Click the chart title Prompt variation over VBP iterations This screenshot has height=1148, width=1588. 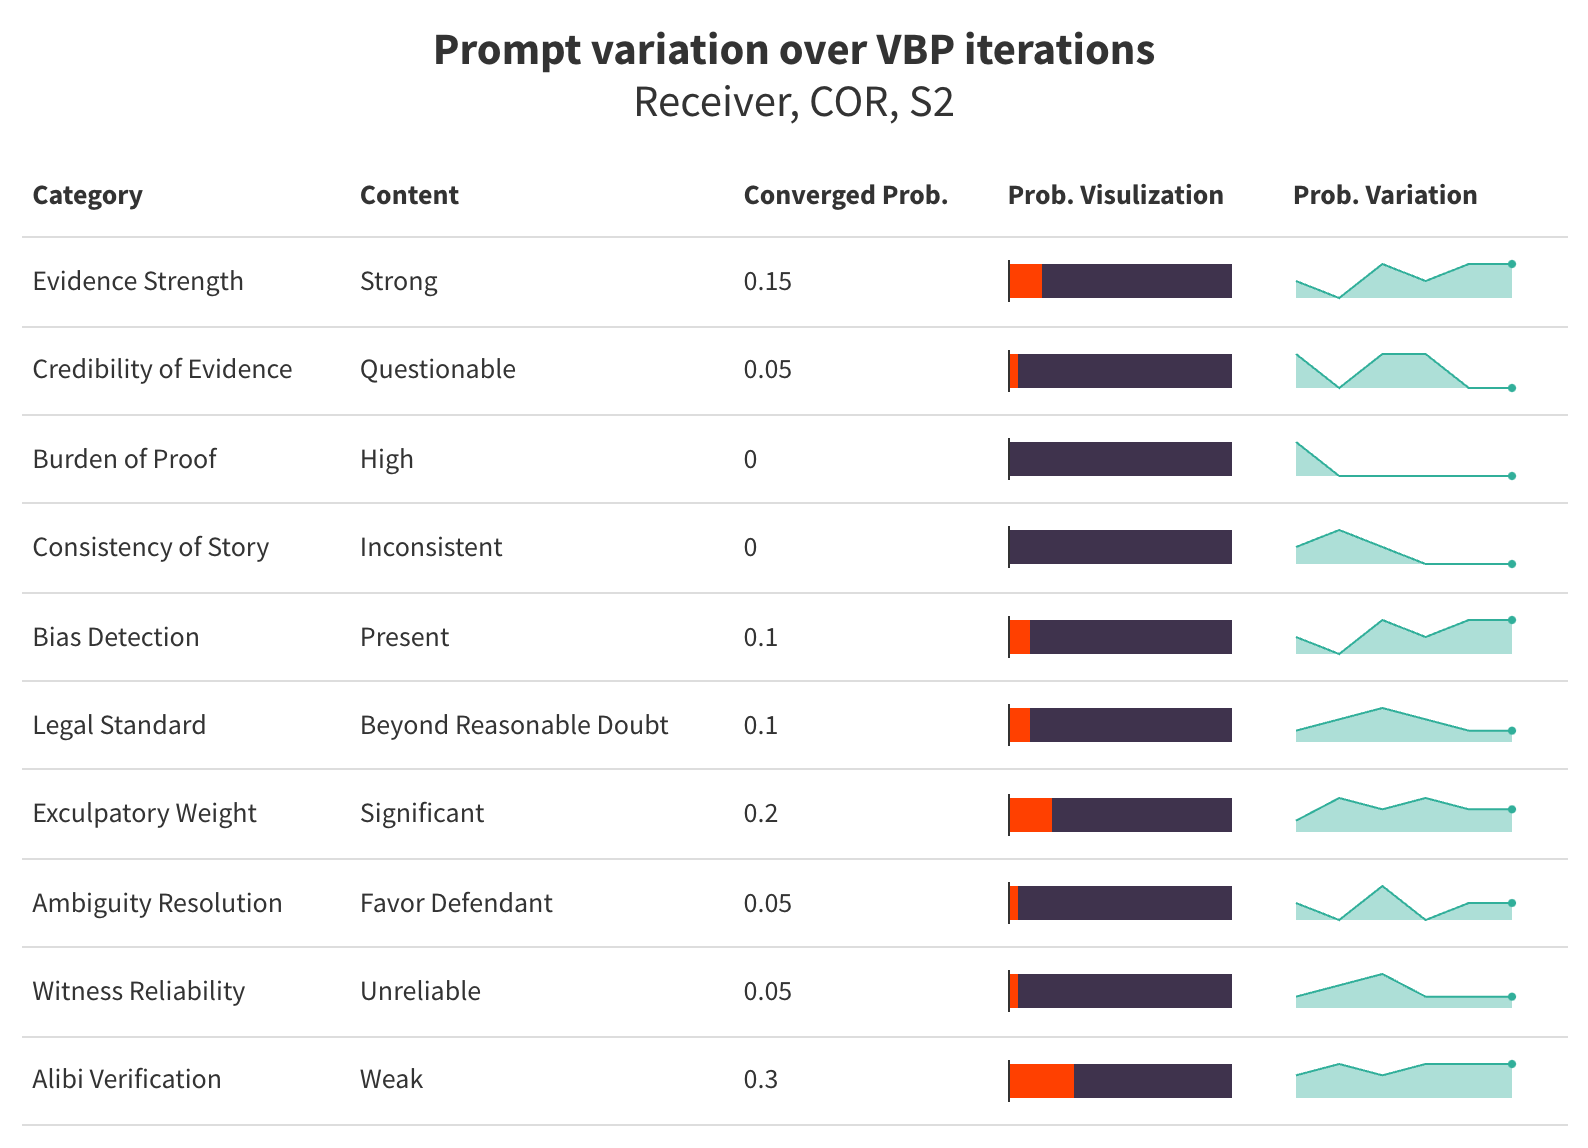pyautogui.click(x=793, y=50)
